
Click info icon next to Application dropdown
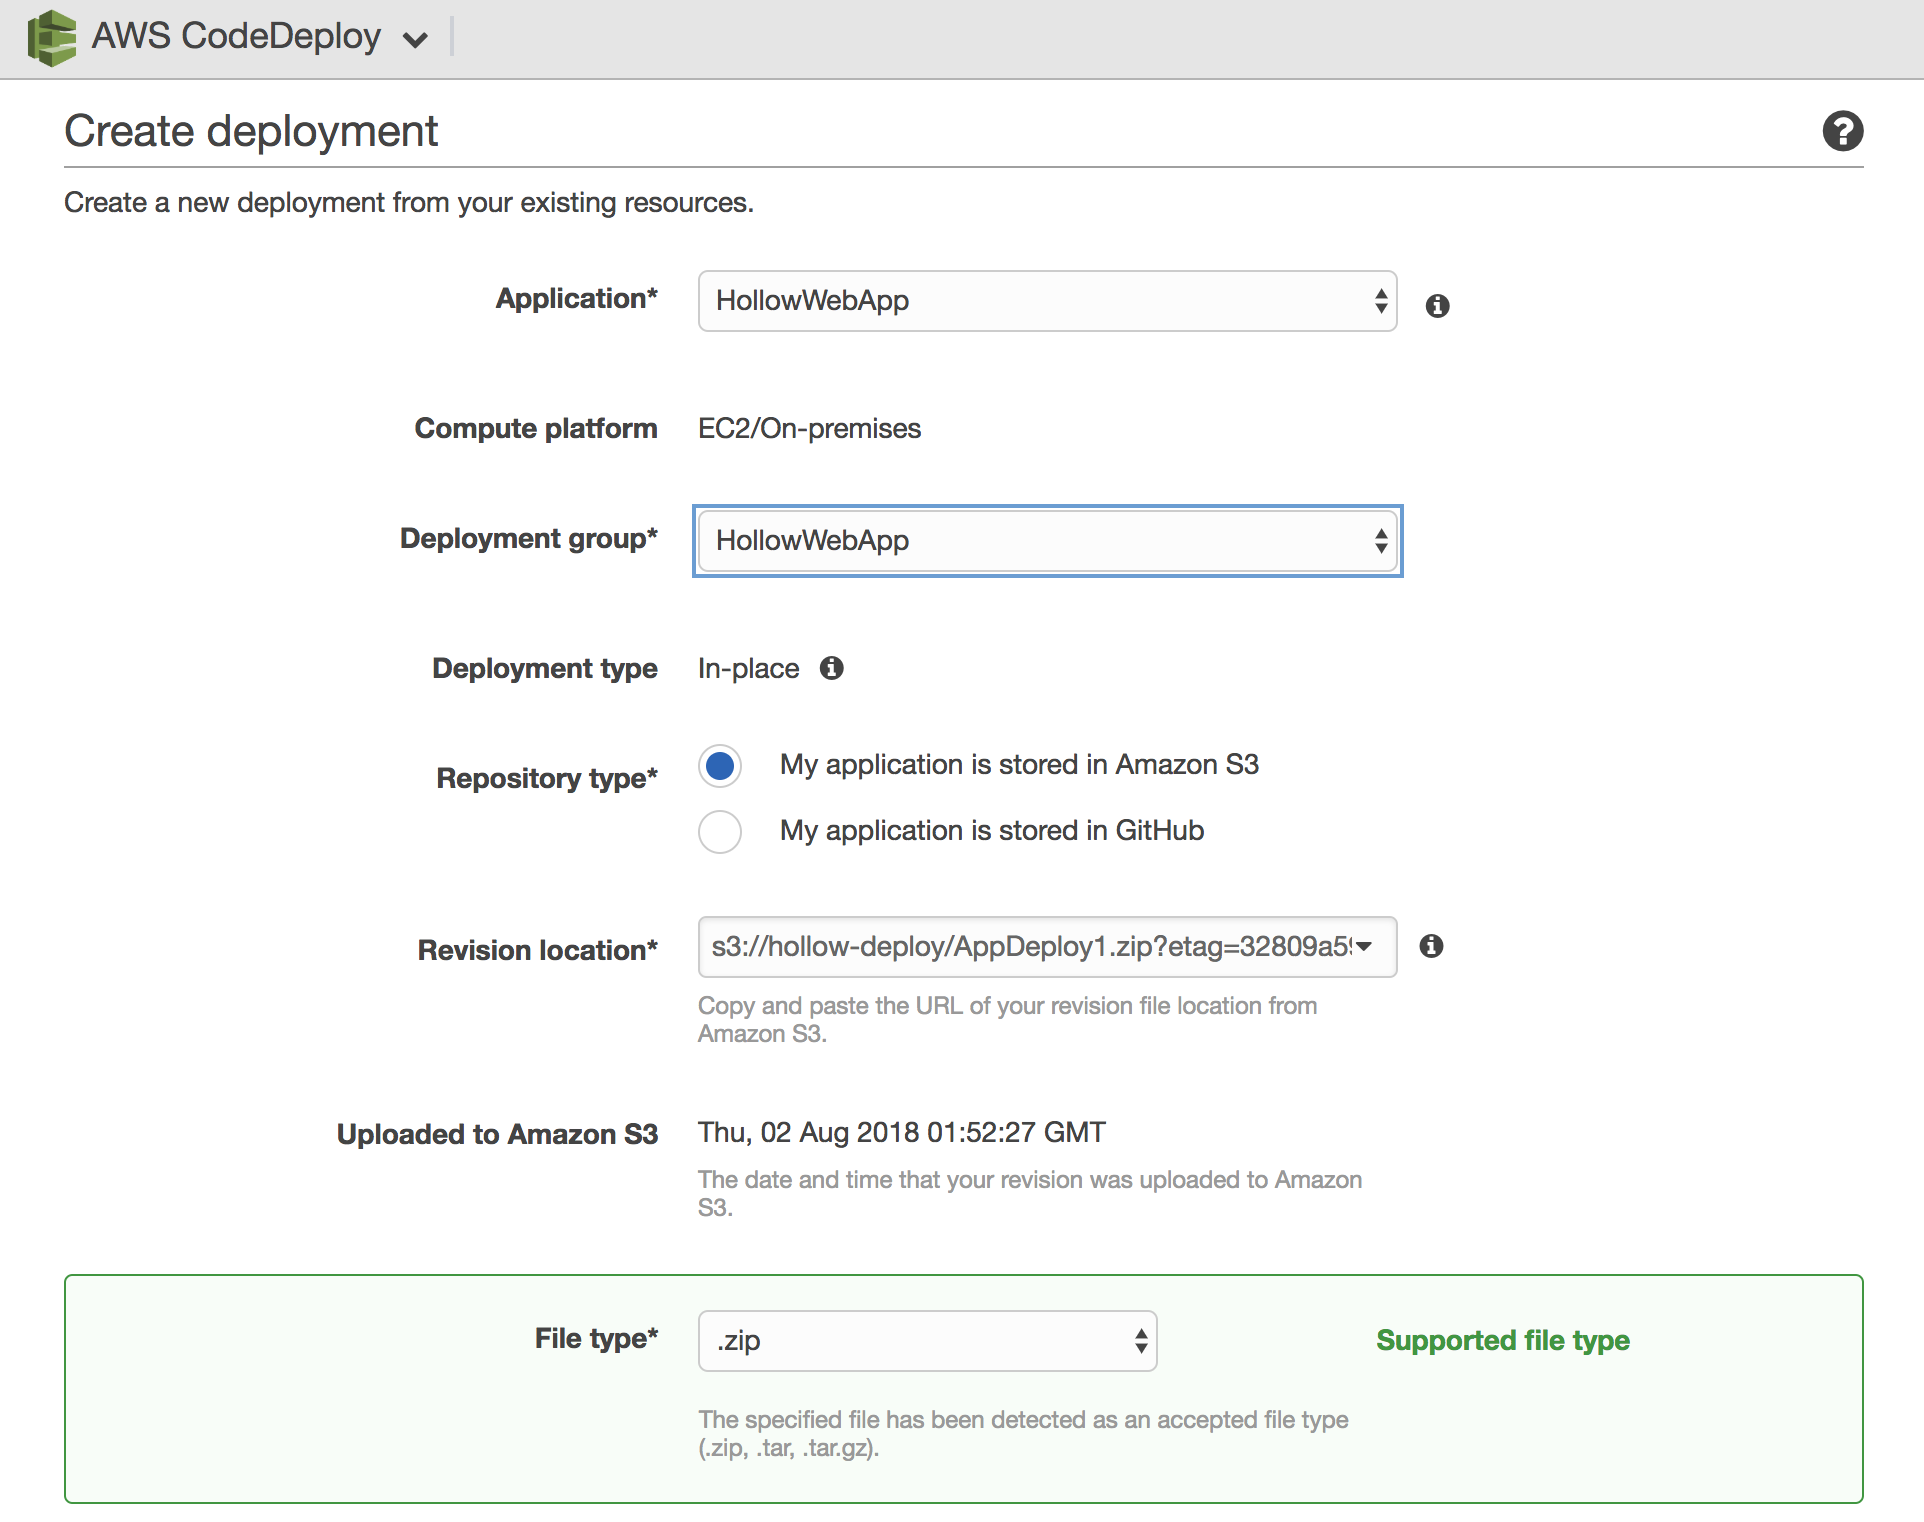1437,306
